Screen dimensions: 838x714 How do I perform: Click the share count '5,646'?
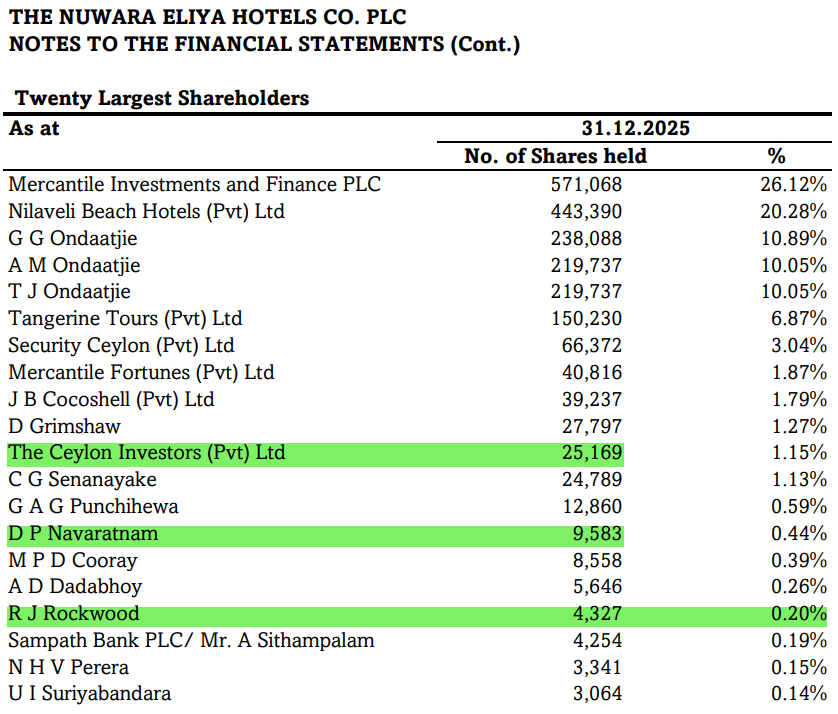pyautogui.click(x=597, y=587)
